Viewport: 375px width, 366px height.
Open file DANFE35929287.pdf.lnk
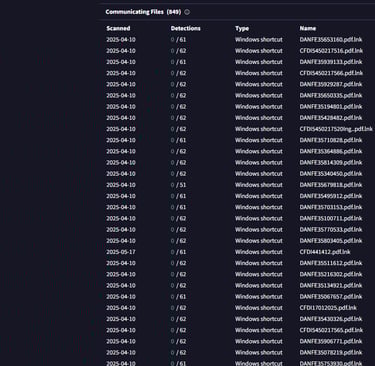(x=331, y=84)
